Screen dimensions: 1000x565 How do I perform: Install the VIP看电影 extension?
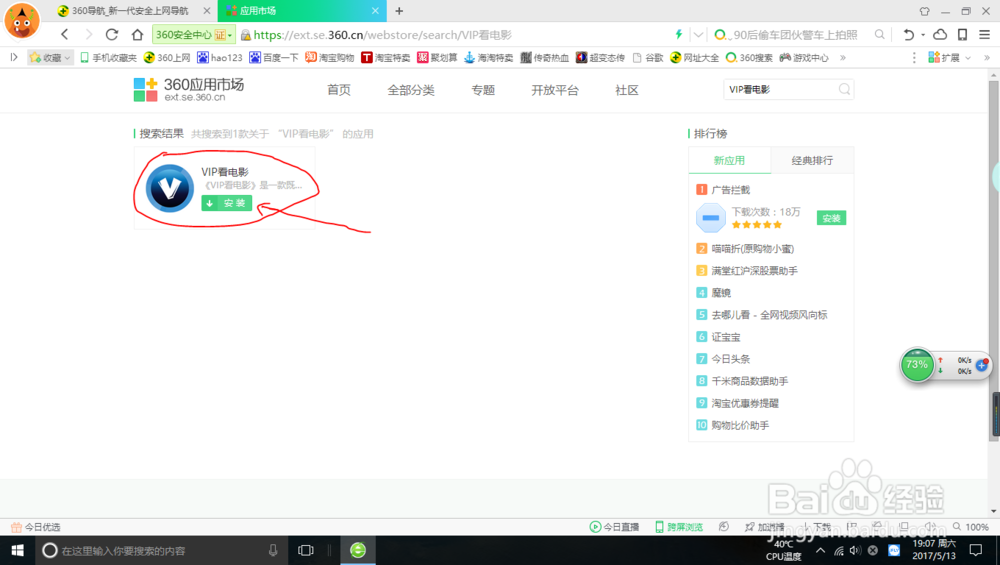226,203
